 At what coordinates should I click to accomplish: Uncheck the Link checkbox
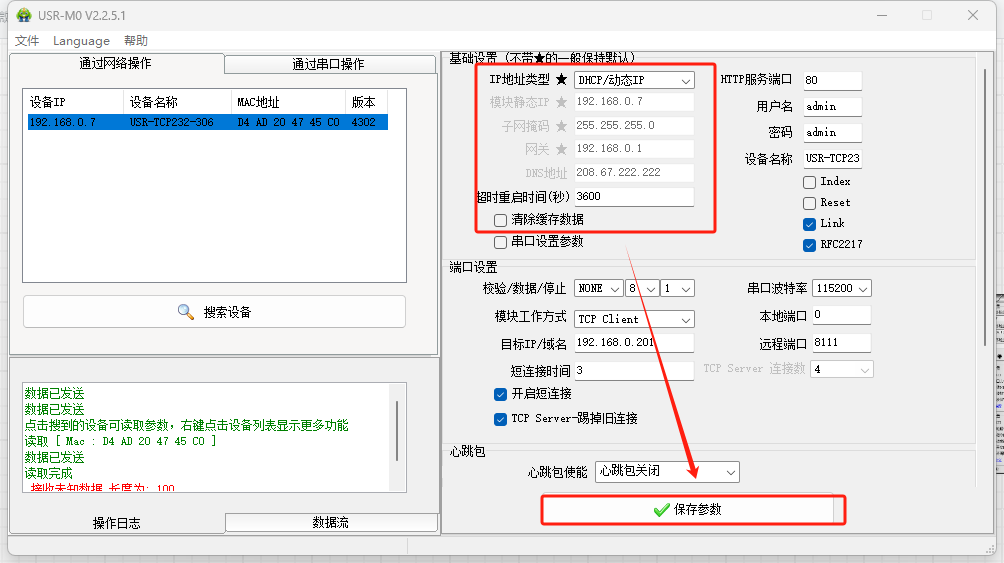(x=809, y=224)
